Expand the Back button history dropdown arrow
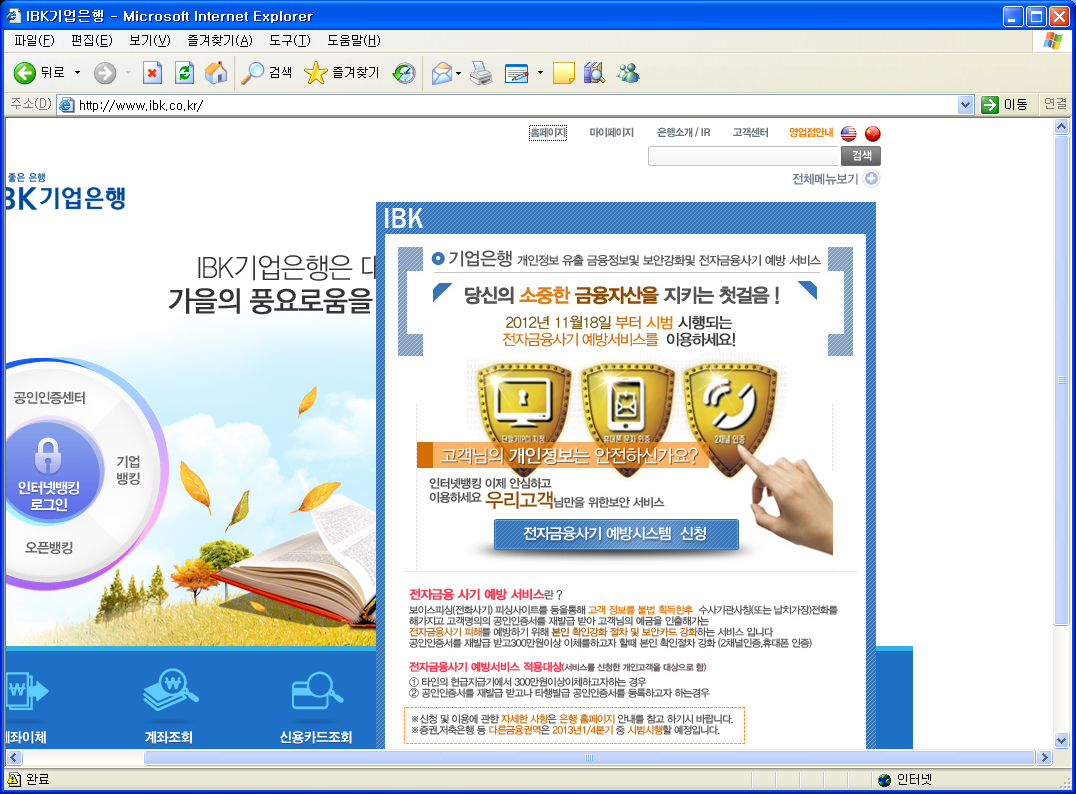Screen dimensions: 1076x794 pos(77,73)
